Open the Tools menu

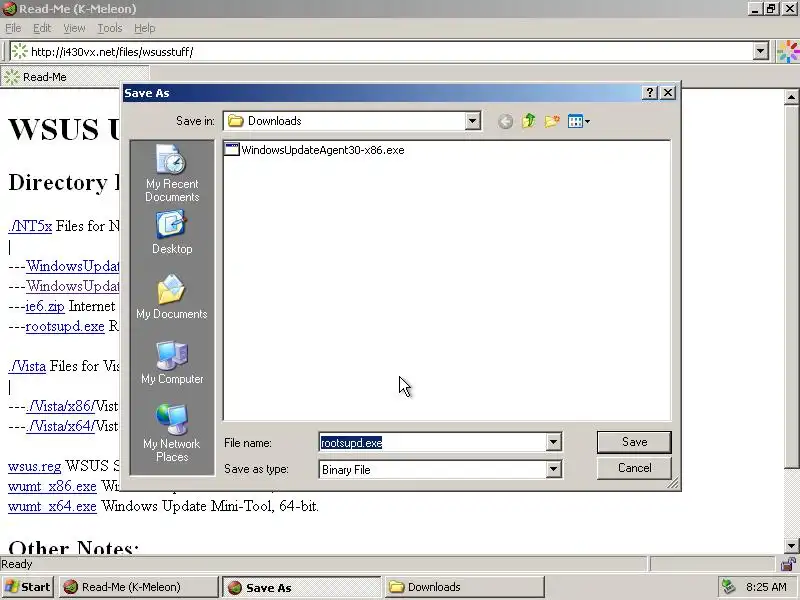[110, 28]
